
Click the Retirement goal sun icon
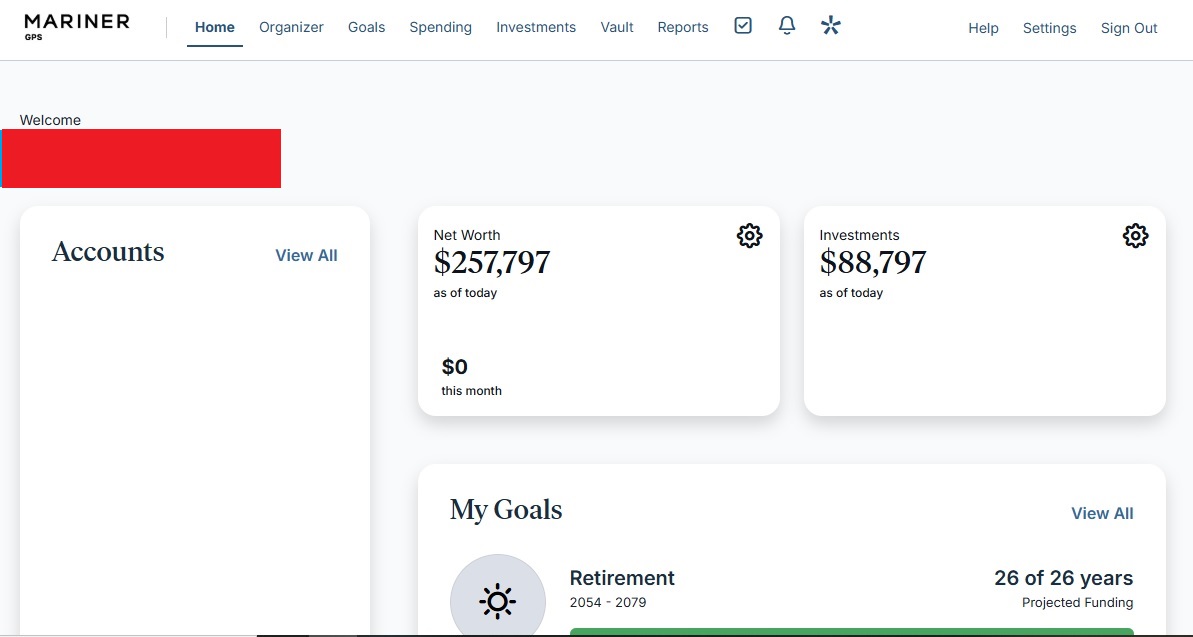pyautogui.click(x=498, y=601)
